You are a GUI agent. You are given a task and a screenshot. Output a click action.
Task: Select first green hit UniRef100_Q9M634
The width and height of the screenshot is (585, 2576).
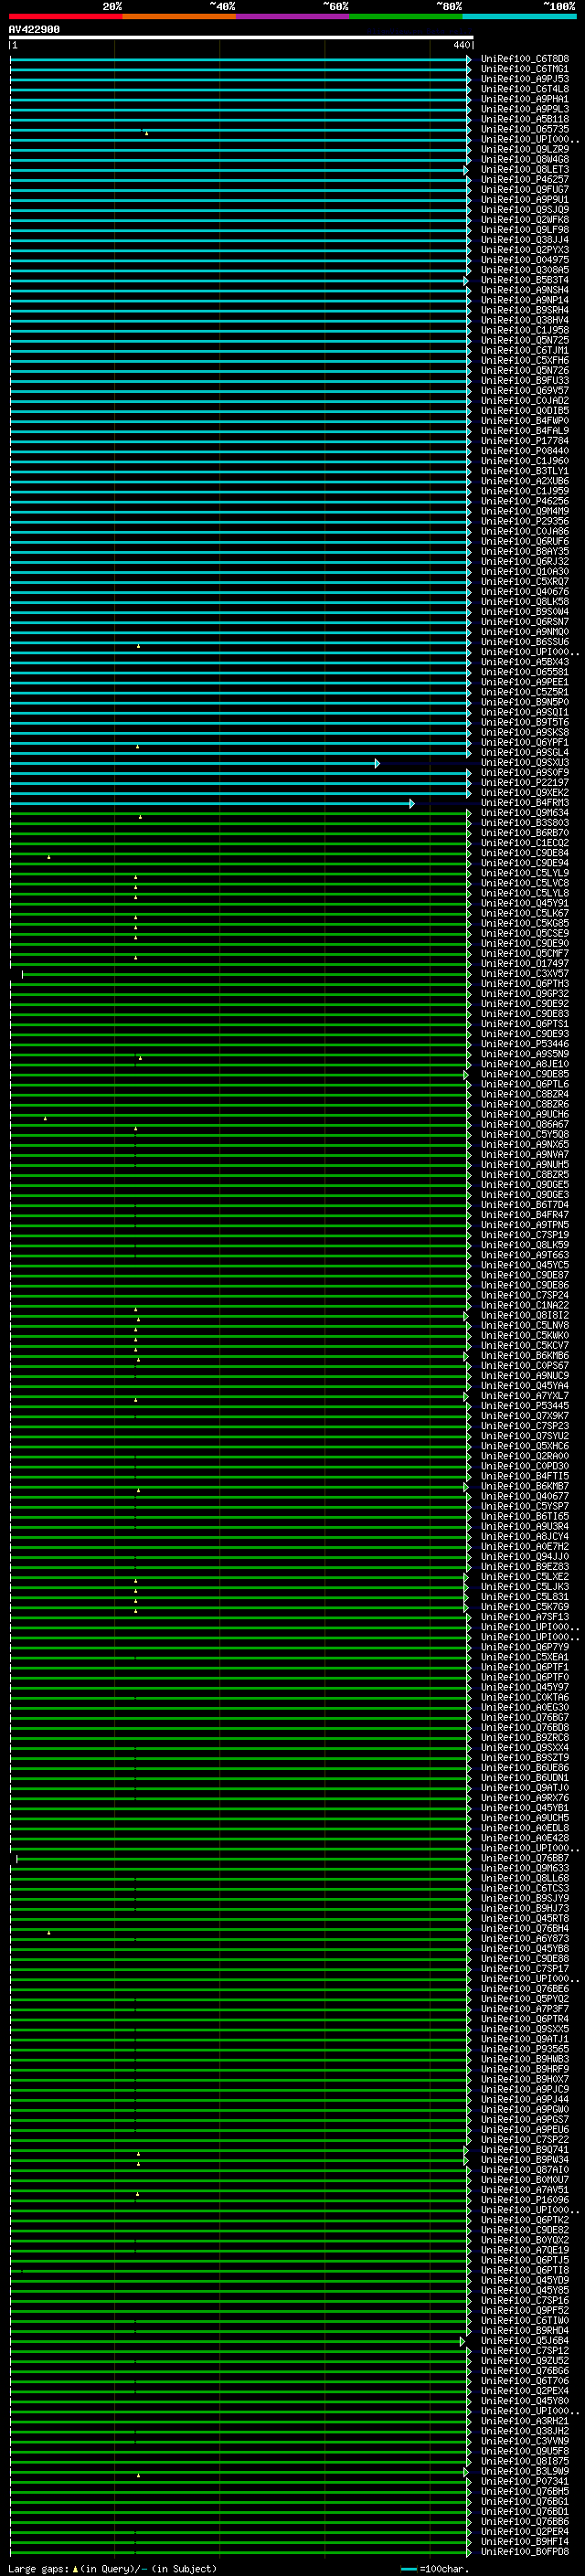coord(525,813)
